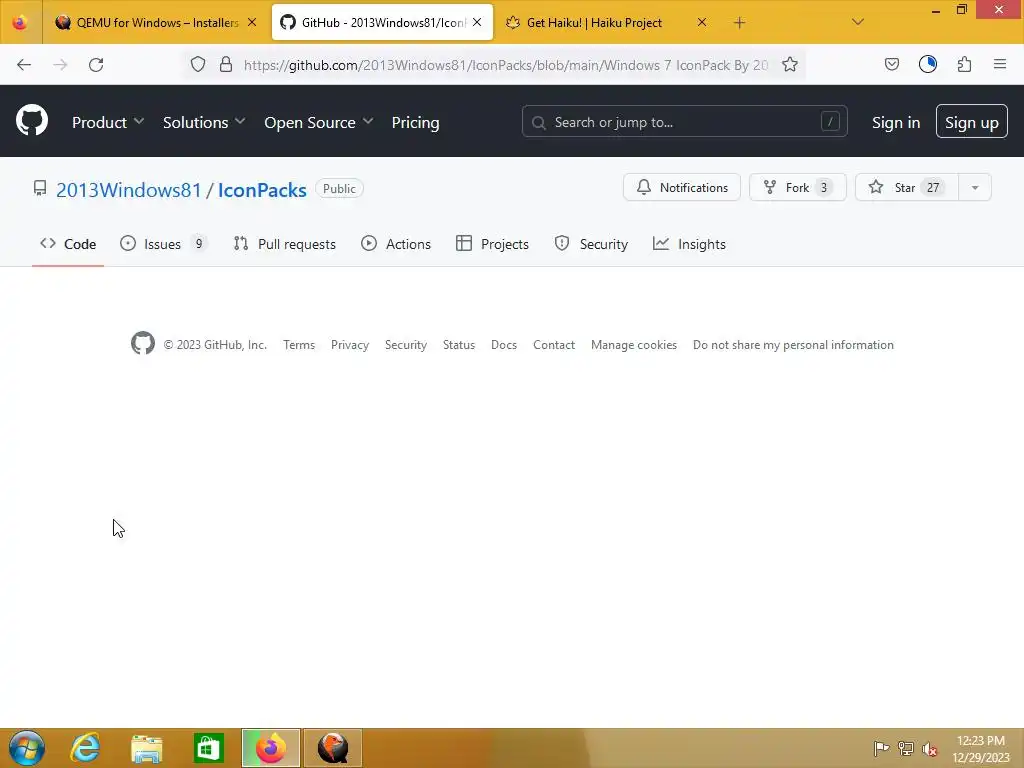
Task: Open the Projects tab
Action: 492,244
